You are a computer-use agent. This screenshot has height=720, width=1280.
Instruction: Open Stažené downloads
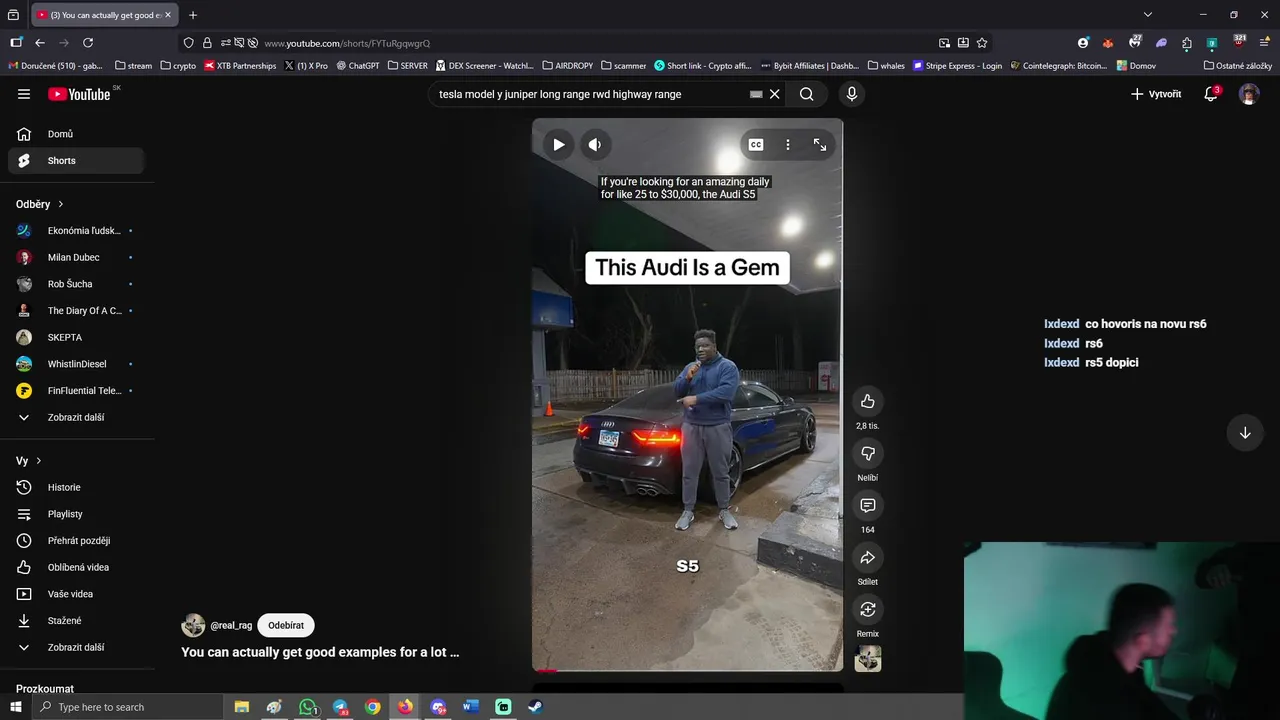click(76, 621)
